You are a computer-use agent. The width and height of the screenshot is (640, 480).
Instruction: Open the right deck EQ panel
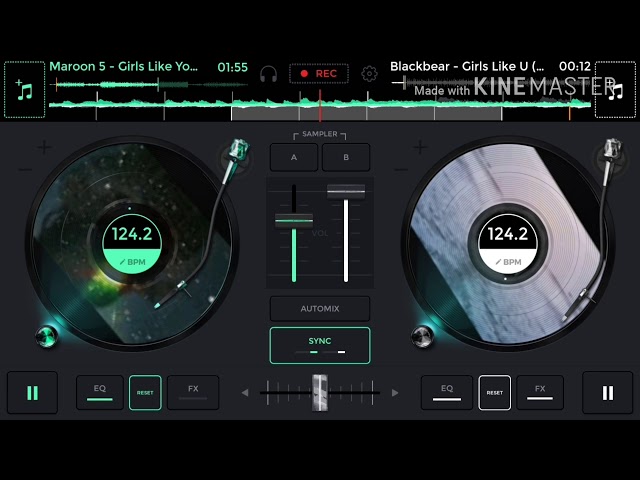coord(447,392)
